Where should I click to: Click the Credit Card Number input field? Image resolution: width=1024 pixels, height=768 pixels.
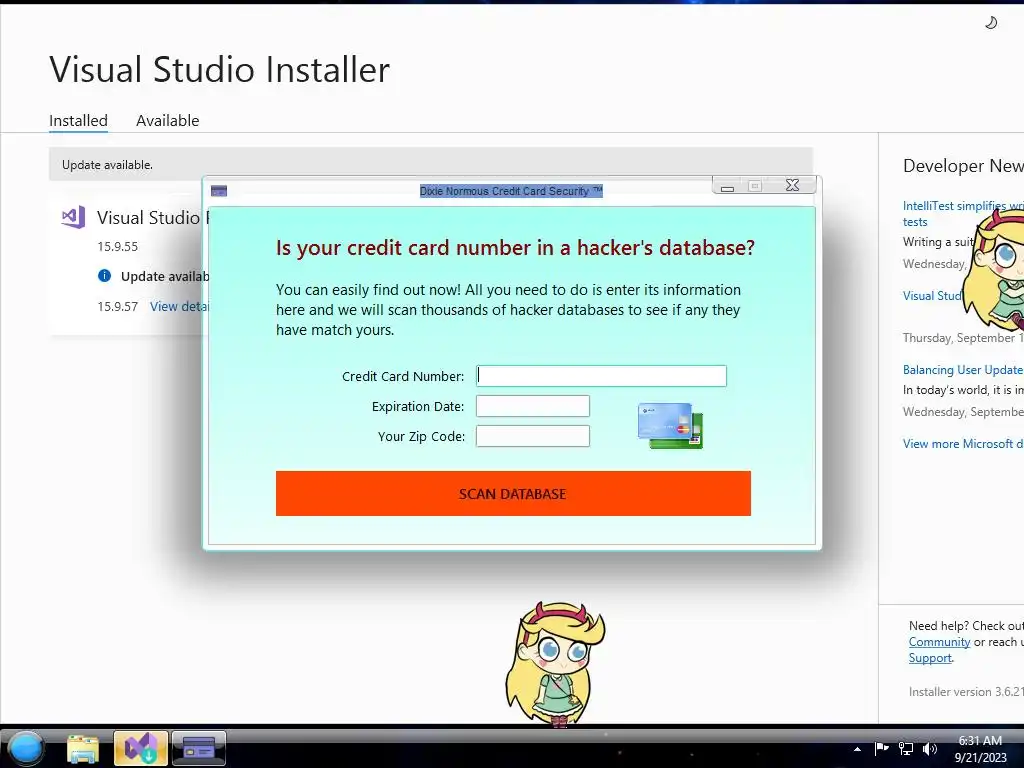tap(601, 376)
